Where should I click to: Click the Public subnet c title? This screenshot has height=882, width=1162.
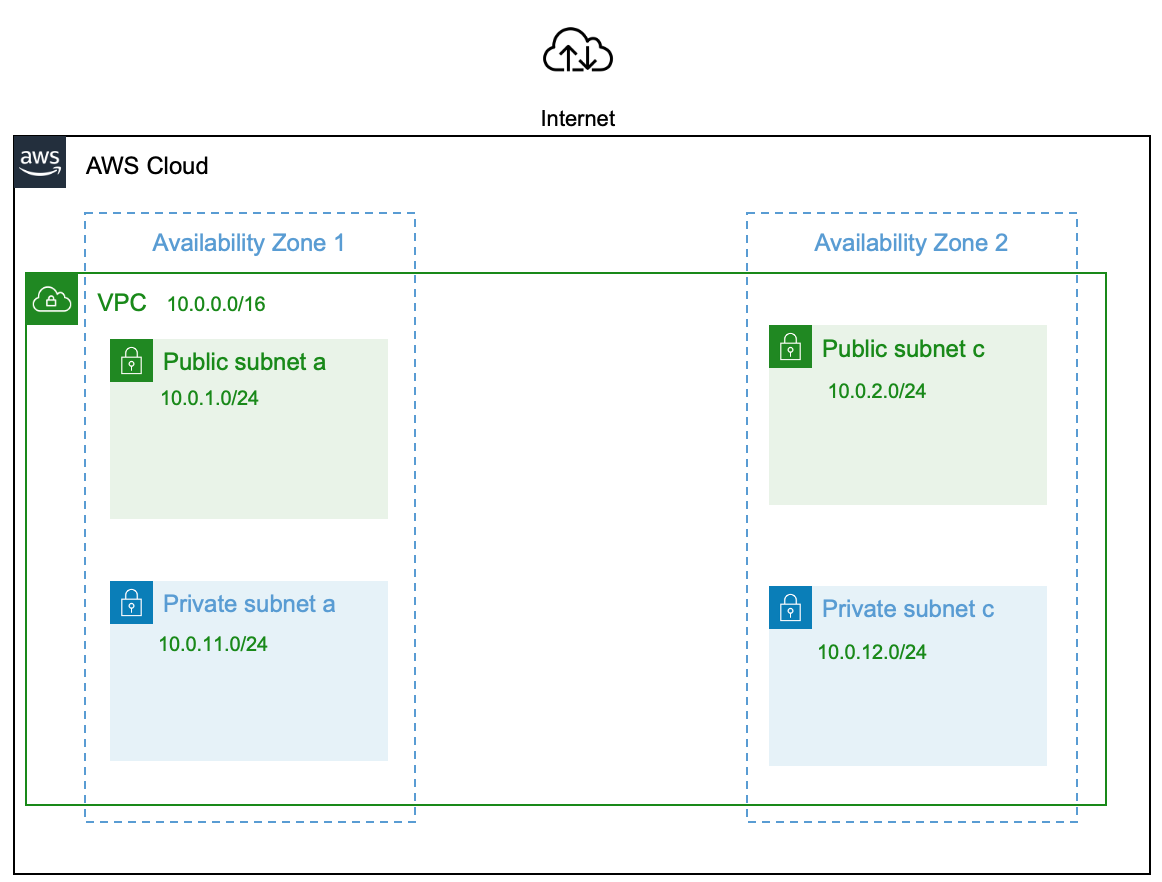point(903,349)
